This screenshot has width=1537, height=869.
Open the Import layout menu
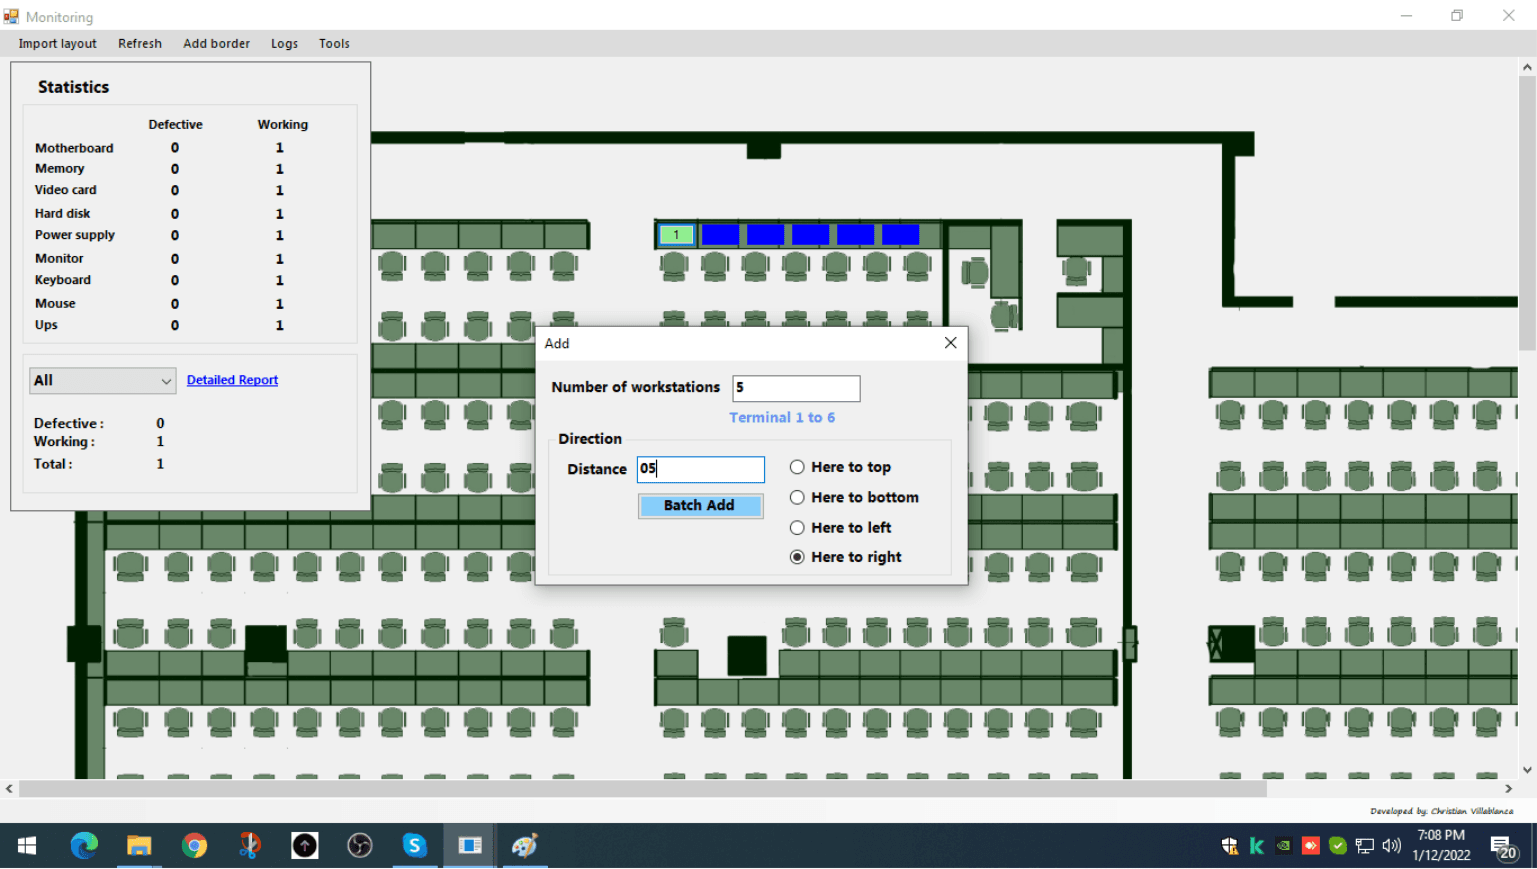click(56, 43)
